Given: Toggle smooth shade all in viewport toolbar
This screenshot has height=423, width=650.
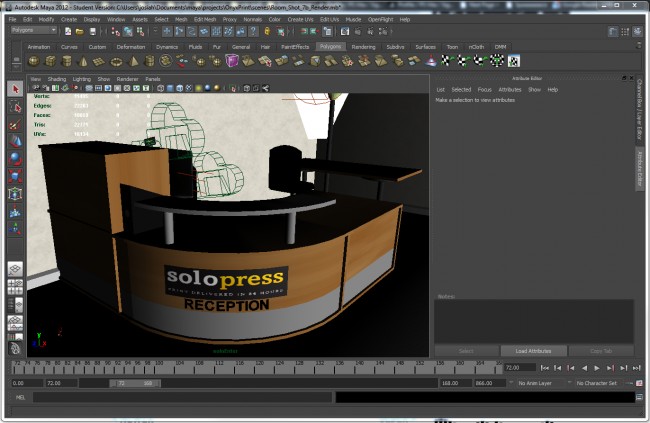Looking at the screenshot, I should [170, 88].
